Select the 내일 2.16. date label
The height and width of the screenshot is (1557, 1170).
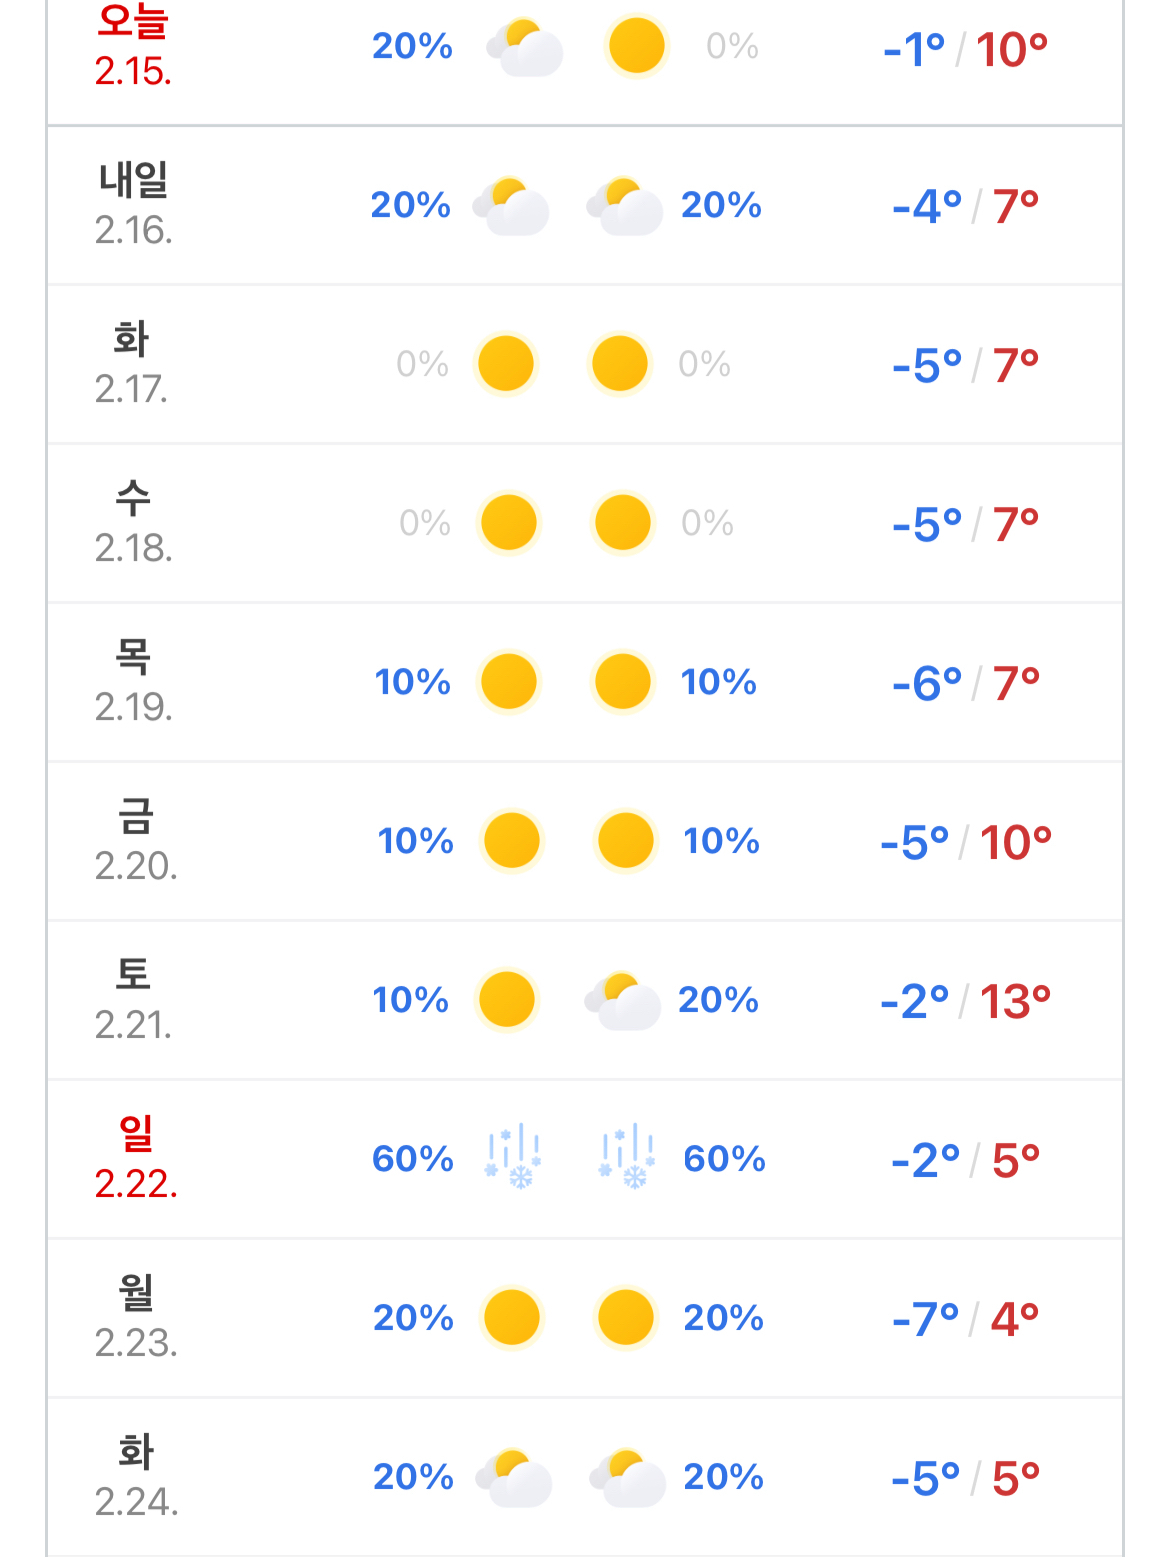point(134,205)
